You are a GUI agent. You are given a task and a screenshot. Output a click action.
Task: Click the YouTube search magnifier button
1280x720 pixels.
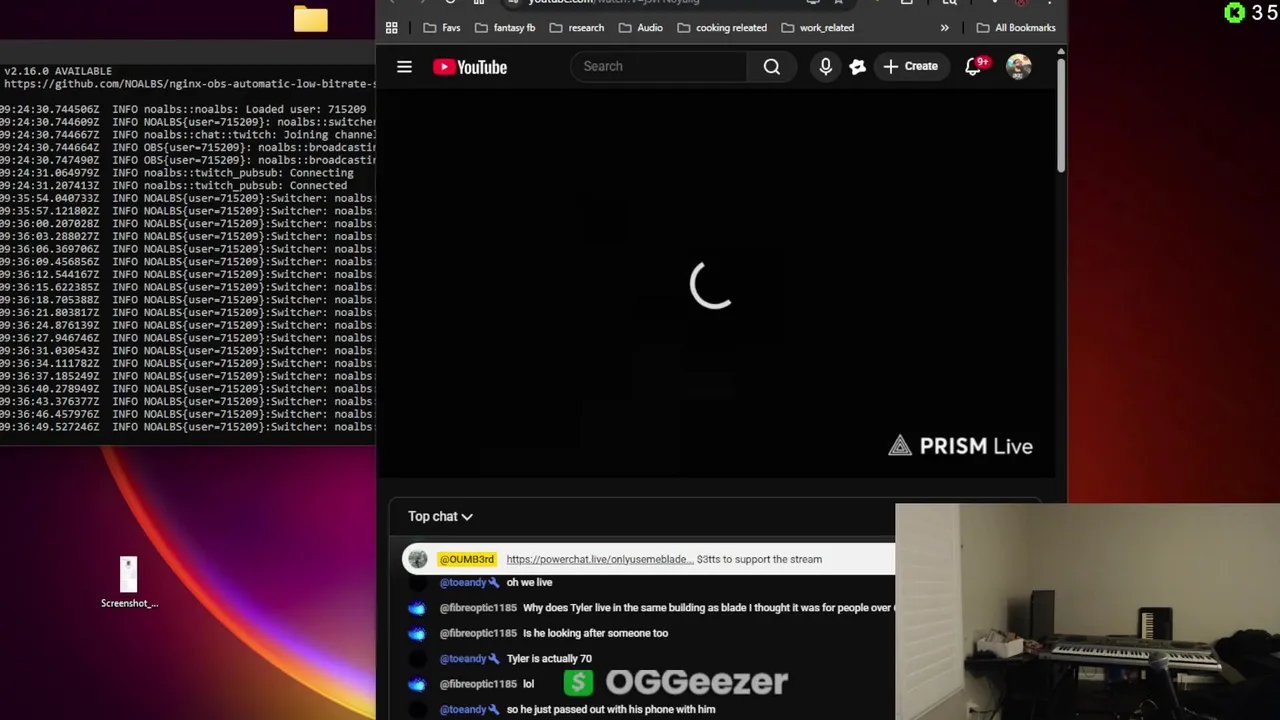(772, 67)
